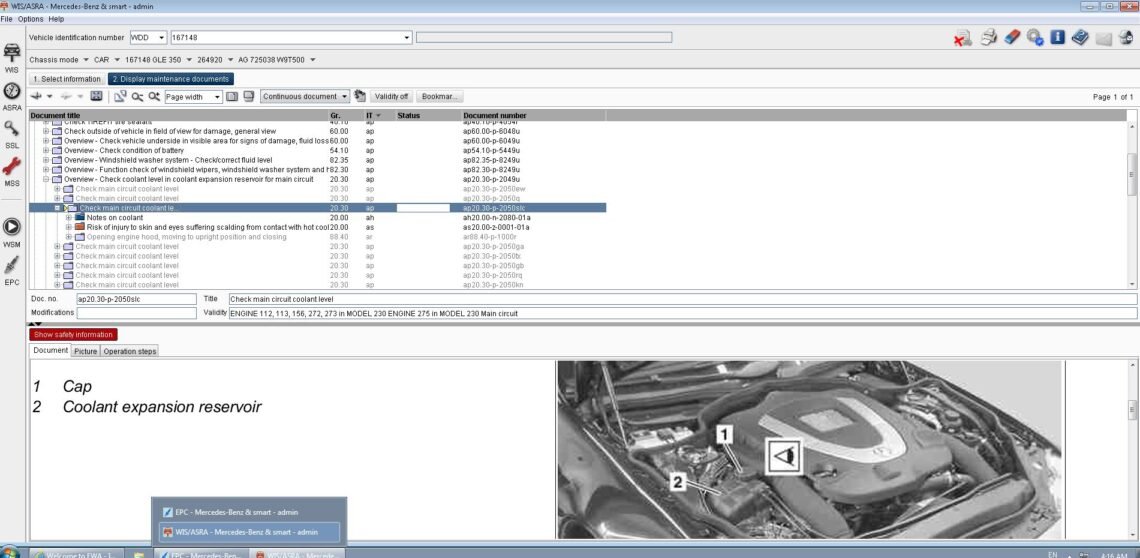Viewport: 1140px width, 558px height.
Task: Open the Help menu
Action: pos(56,19)
